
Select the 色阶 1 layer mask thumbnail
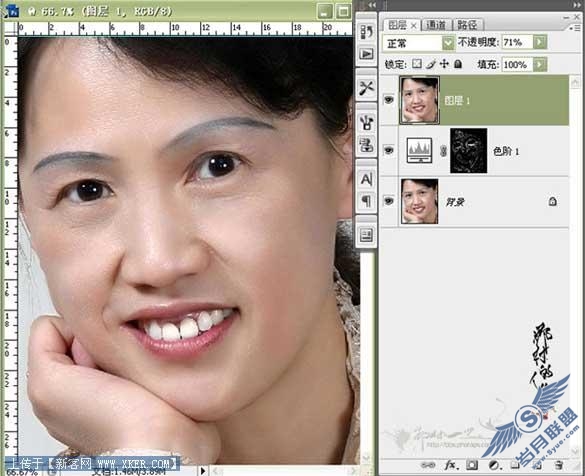point(469,151)
